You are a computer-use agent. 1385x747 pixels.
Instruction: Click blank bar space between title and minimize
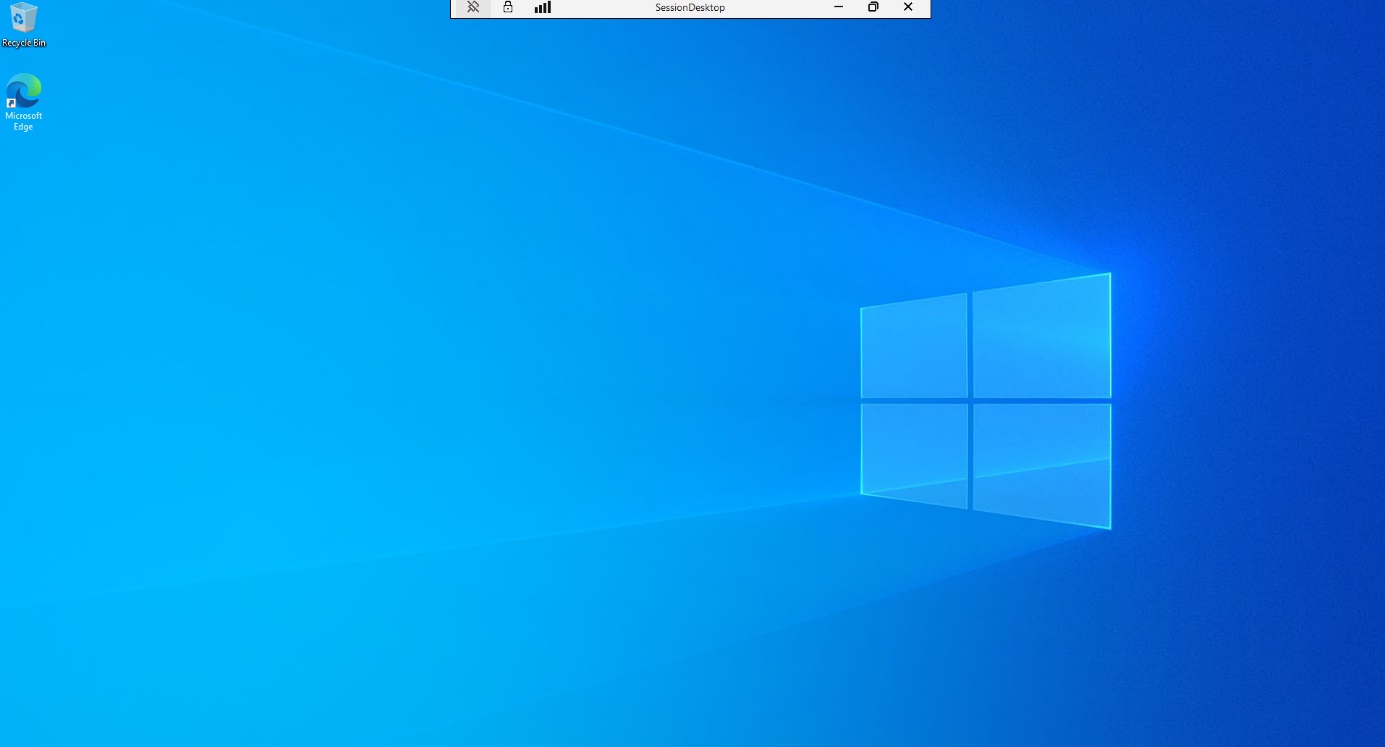point(780,7)
